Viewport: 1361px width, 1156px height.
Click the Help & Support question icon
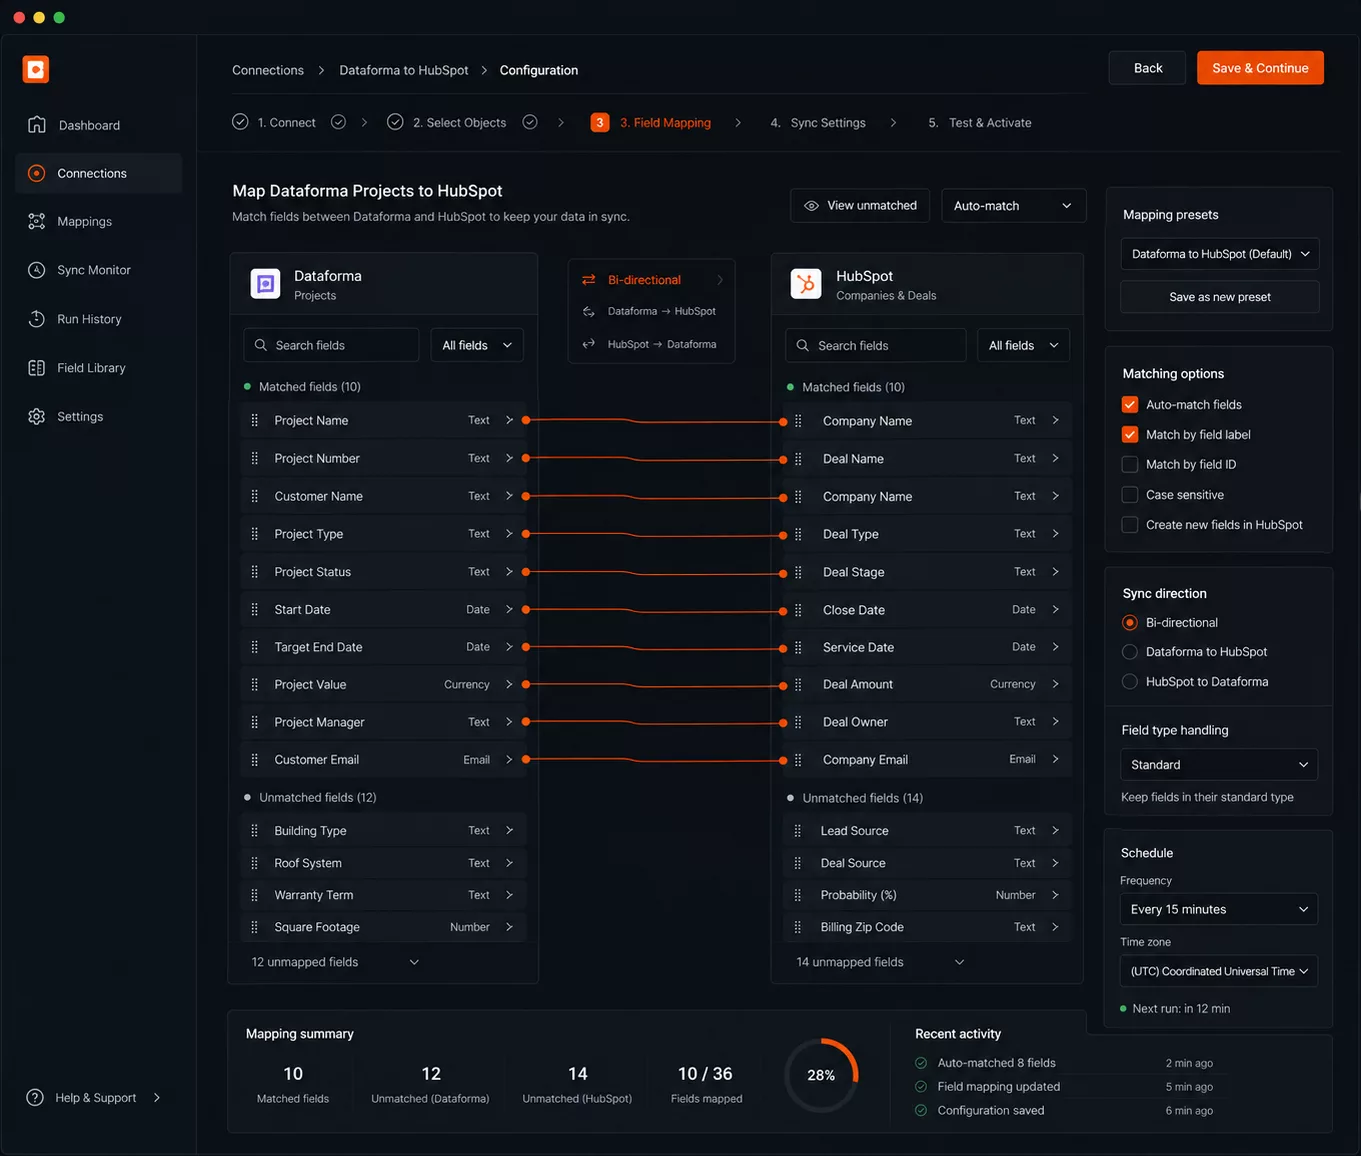point(35,1097)
